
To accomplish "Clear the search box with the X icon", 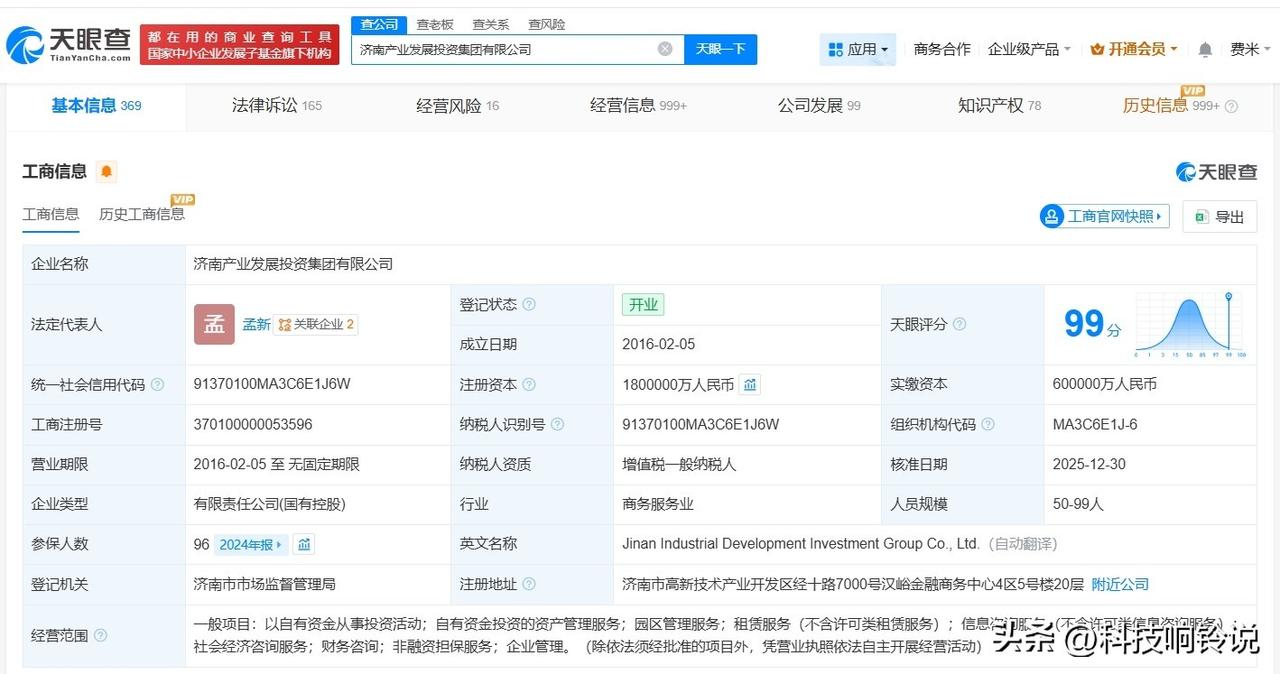I will click(x=665, y=49).
